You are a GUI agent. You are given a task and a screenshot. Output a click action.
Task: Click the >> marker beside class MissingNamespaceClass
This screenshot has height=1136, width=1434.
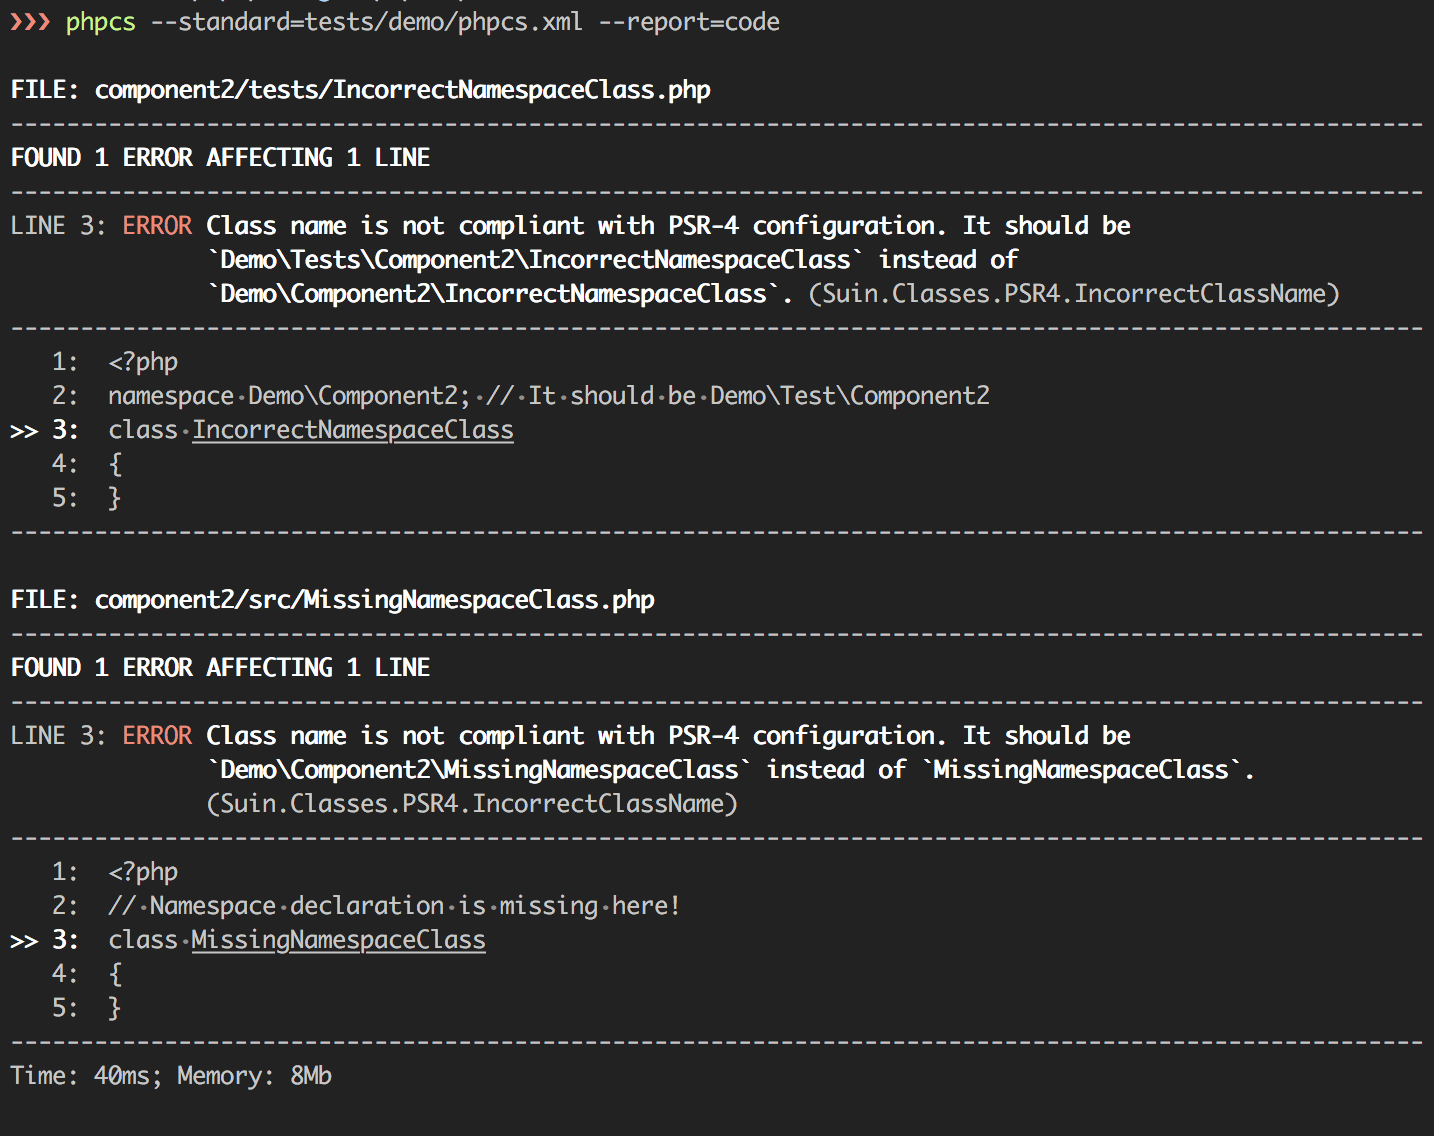(x=24, y=941)
